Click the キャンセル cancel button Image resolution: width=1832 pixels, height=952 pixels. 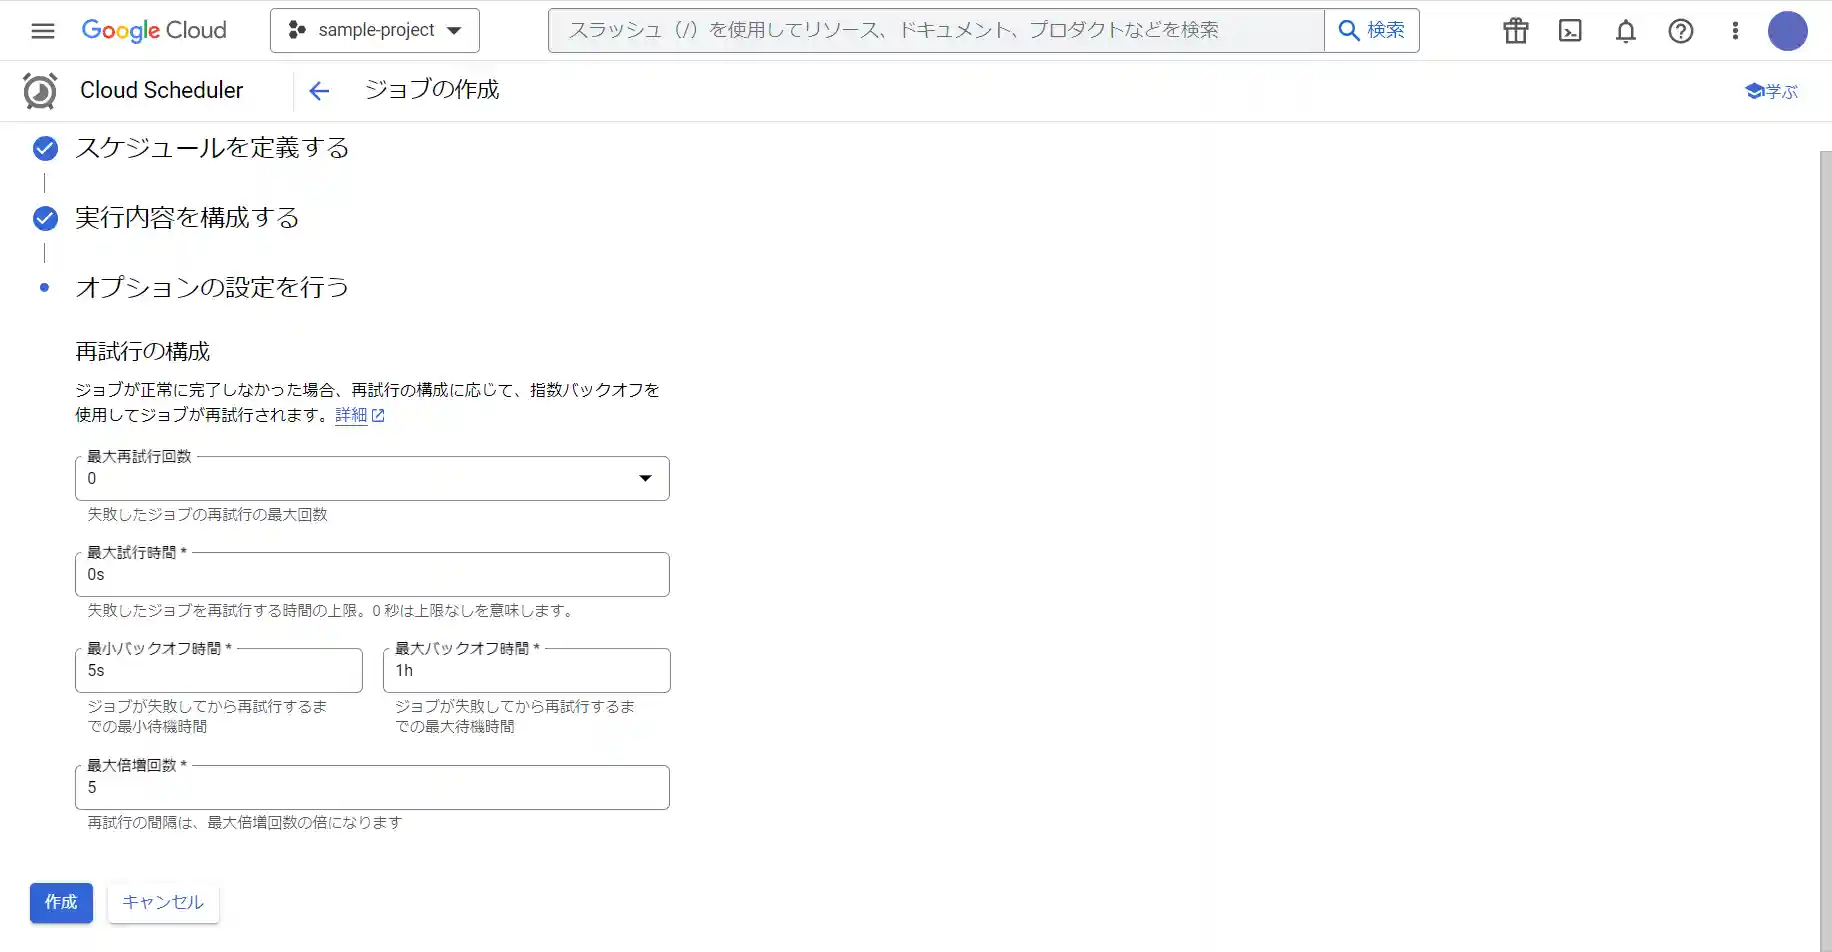coord(163,903)
